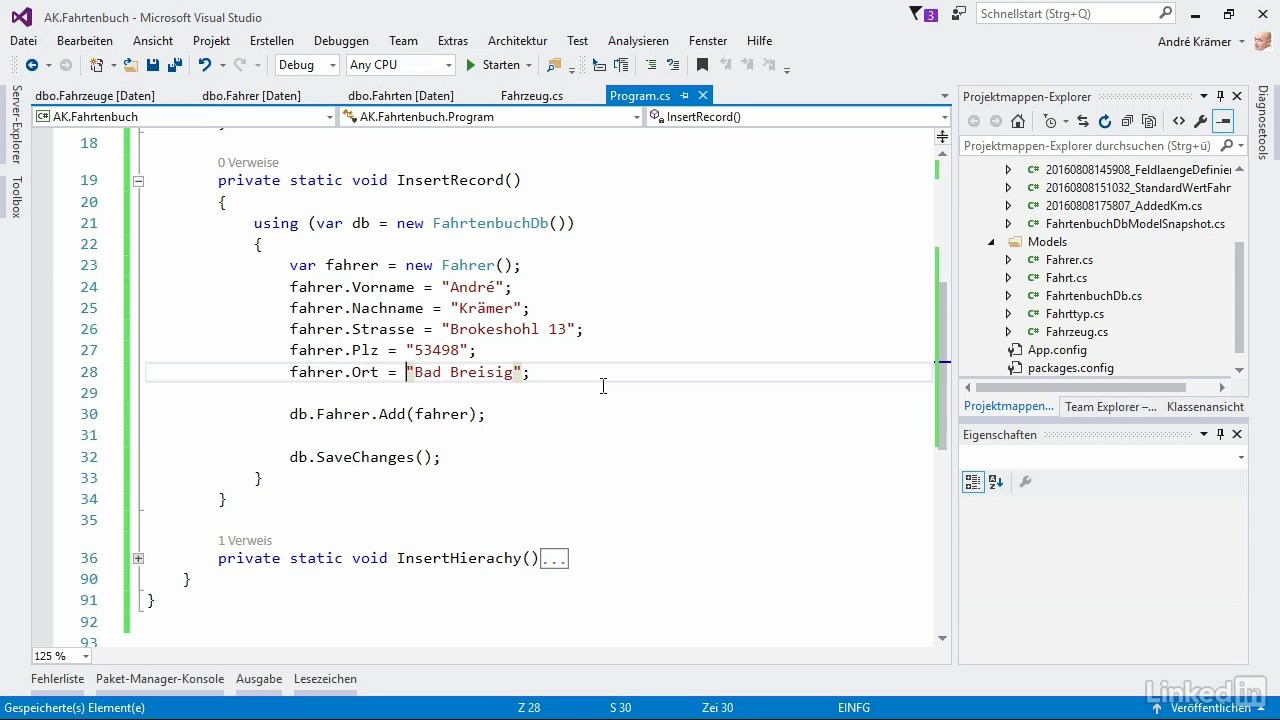Click the Projektmappen-Explorer search field
This screenshot has width=1280, height=720.
[x=1104, y=146]
